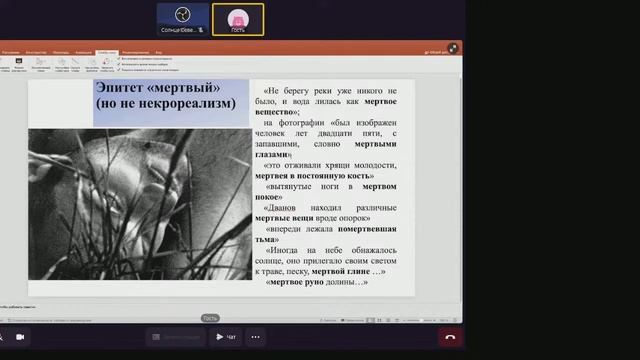Open the custom slide show dropdown
The image size is (640, 360).
point(41,64)
